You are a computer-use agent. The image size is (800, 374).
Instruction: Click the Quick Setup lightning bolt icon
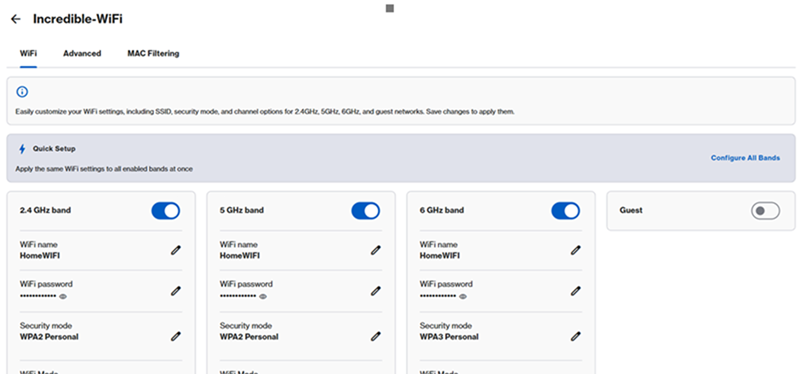pyautogui.click(x=22, y=149)
